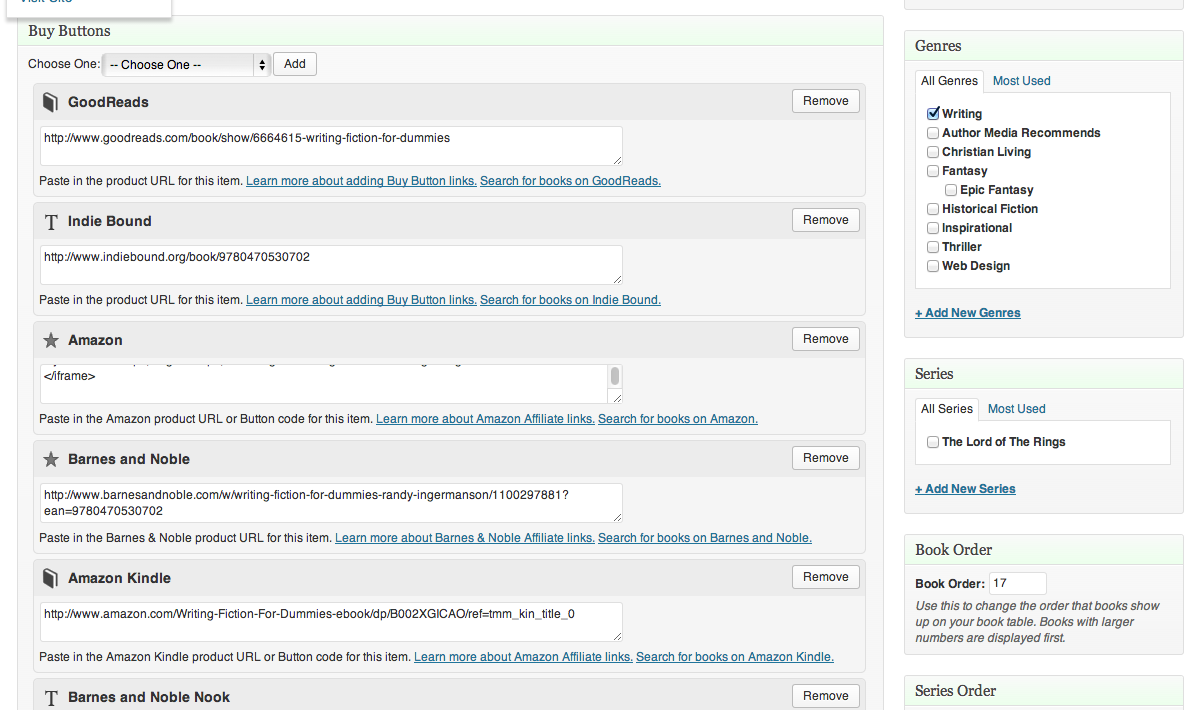Check The Lord of The Rings series
The width and height of the screenshot is (1194, 710).
click(x=933, y=442)
